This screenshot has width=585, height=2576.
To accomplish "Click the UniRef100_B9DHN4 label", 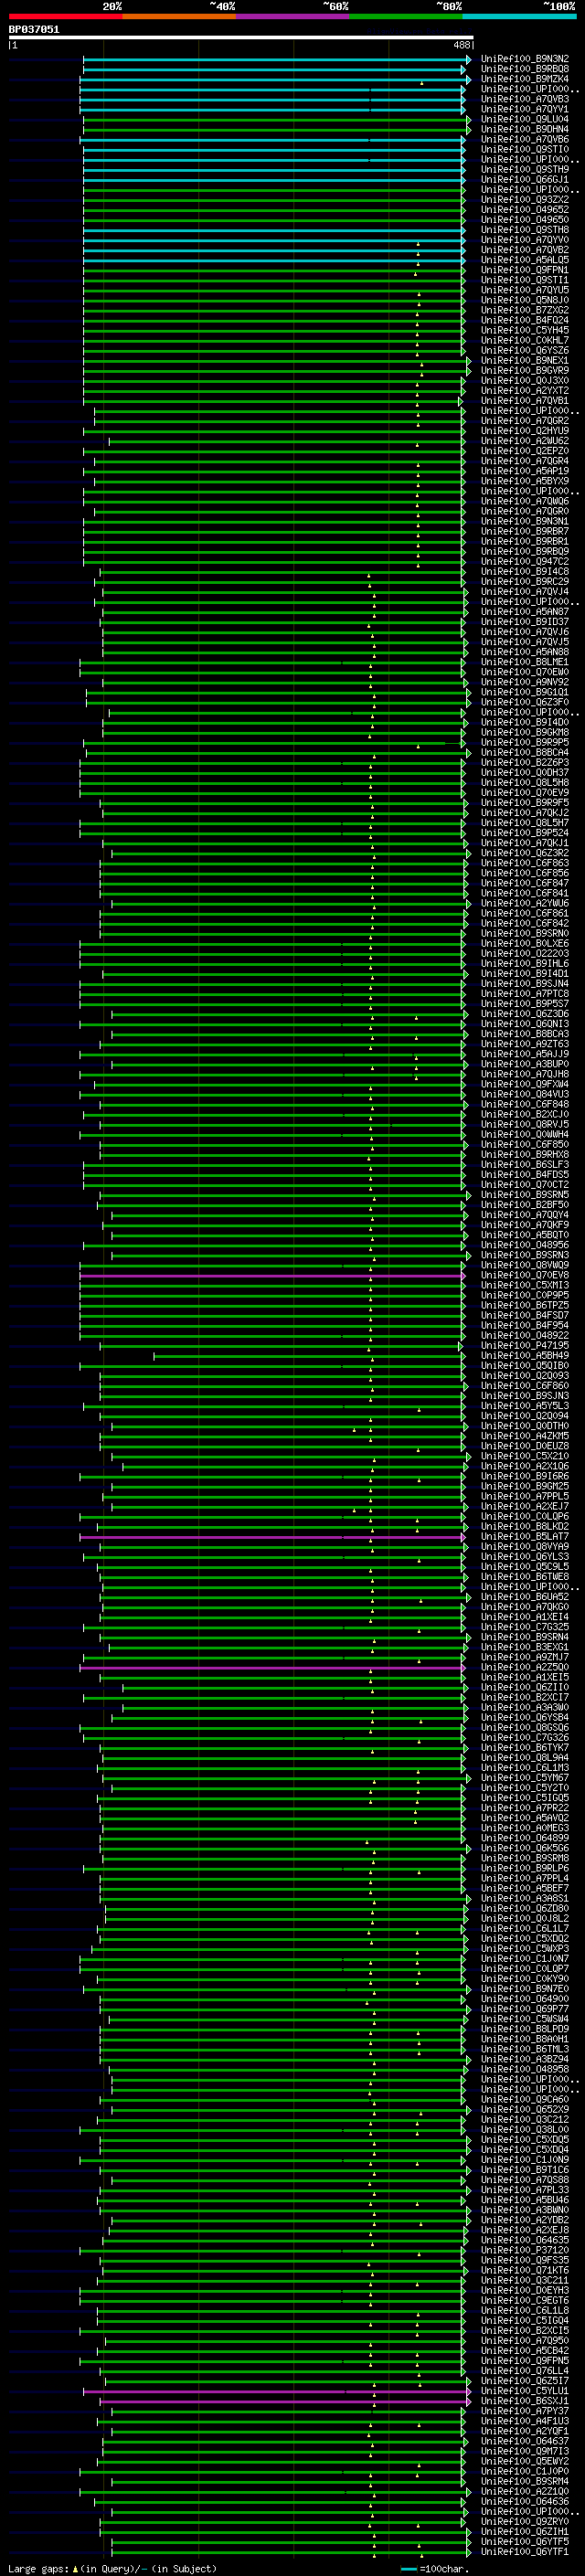I will 524,129.
